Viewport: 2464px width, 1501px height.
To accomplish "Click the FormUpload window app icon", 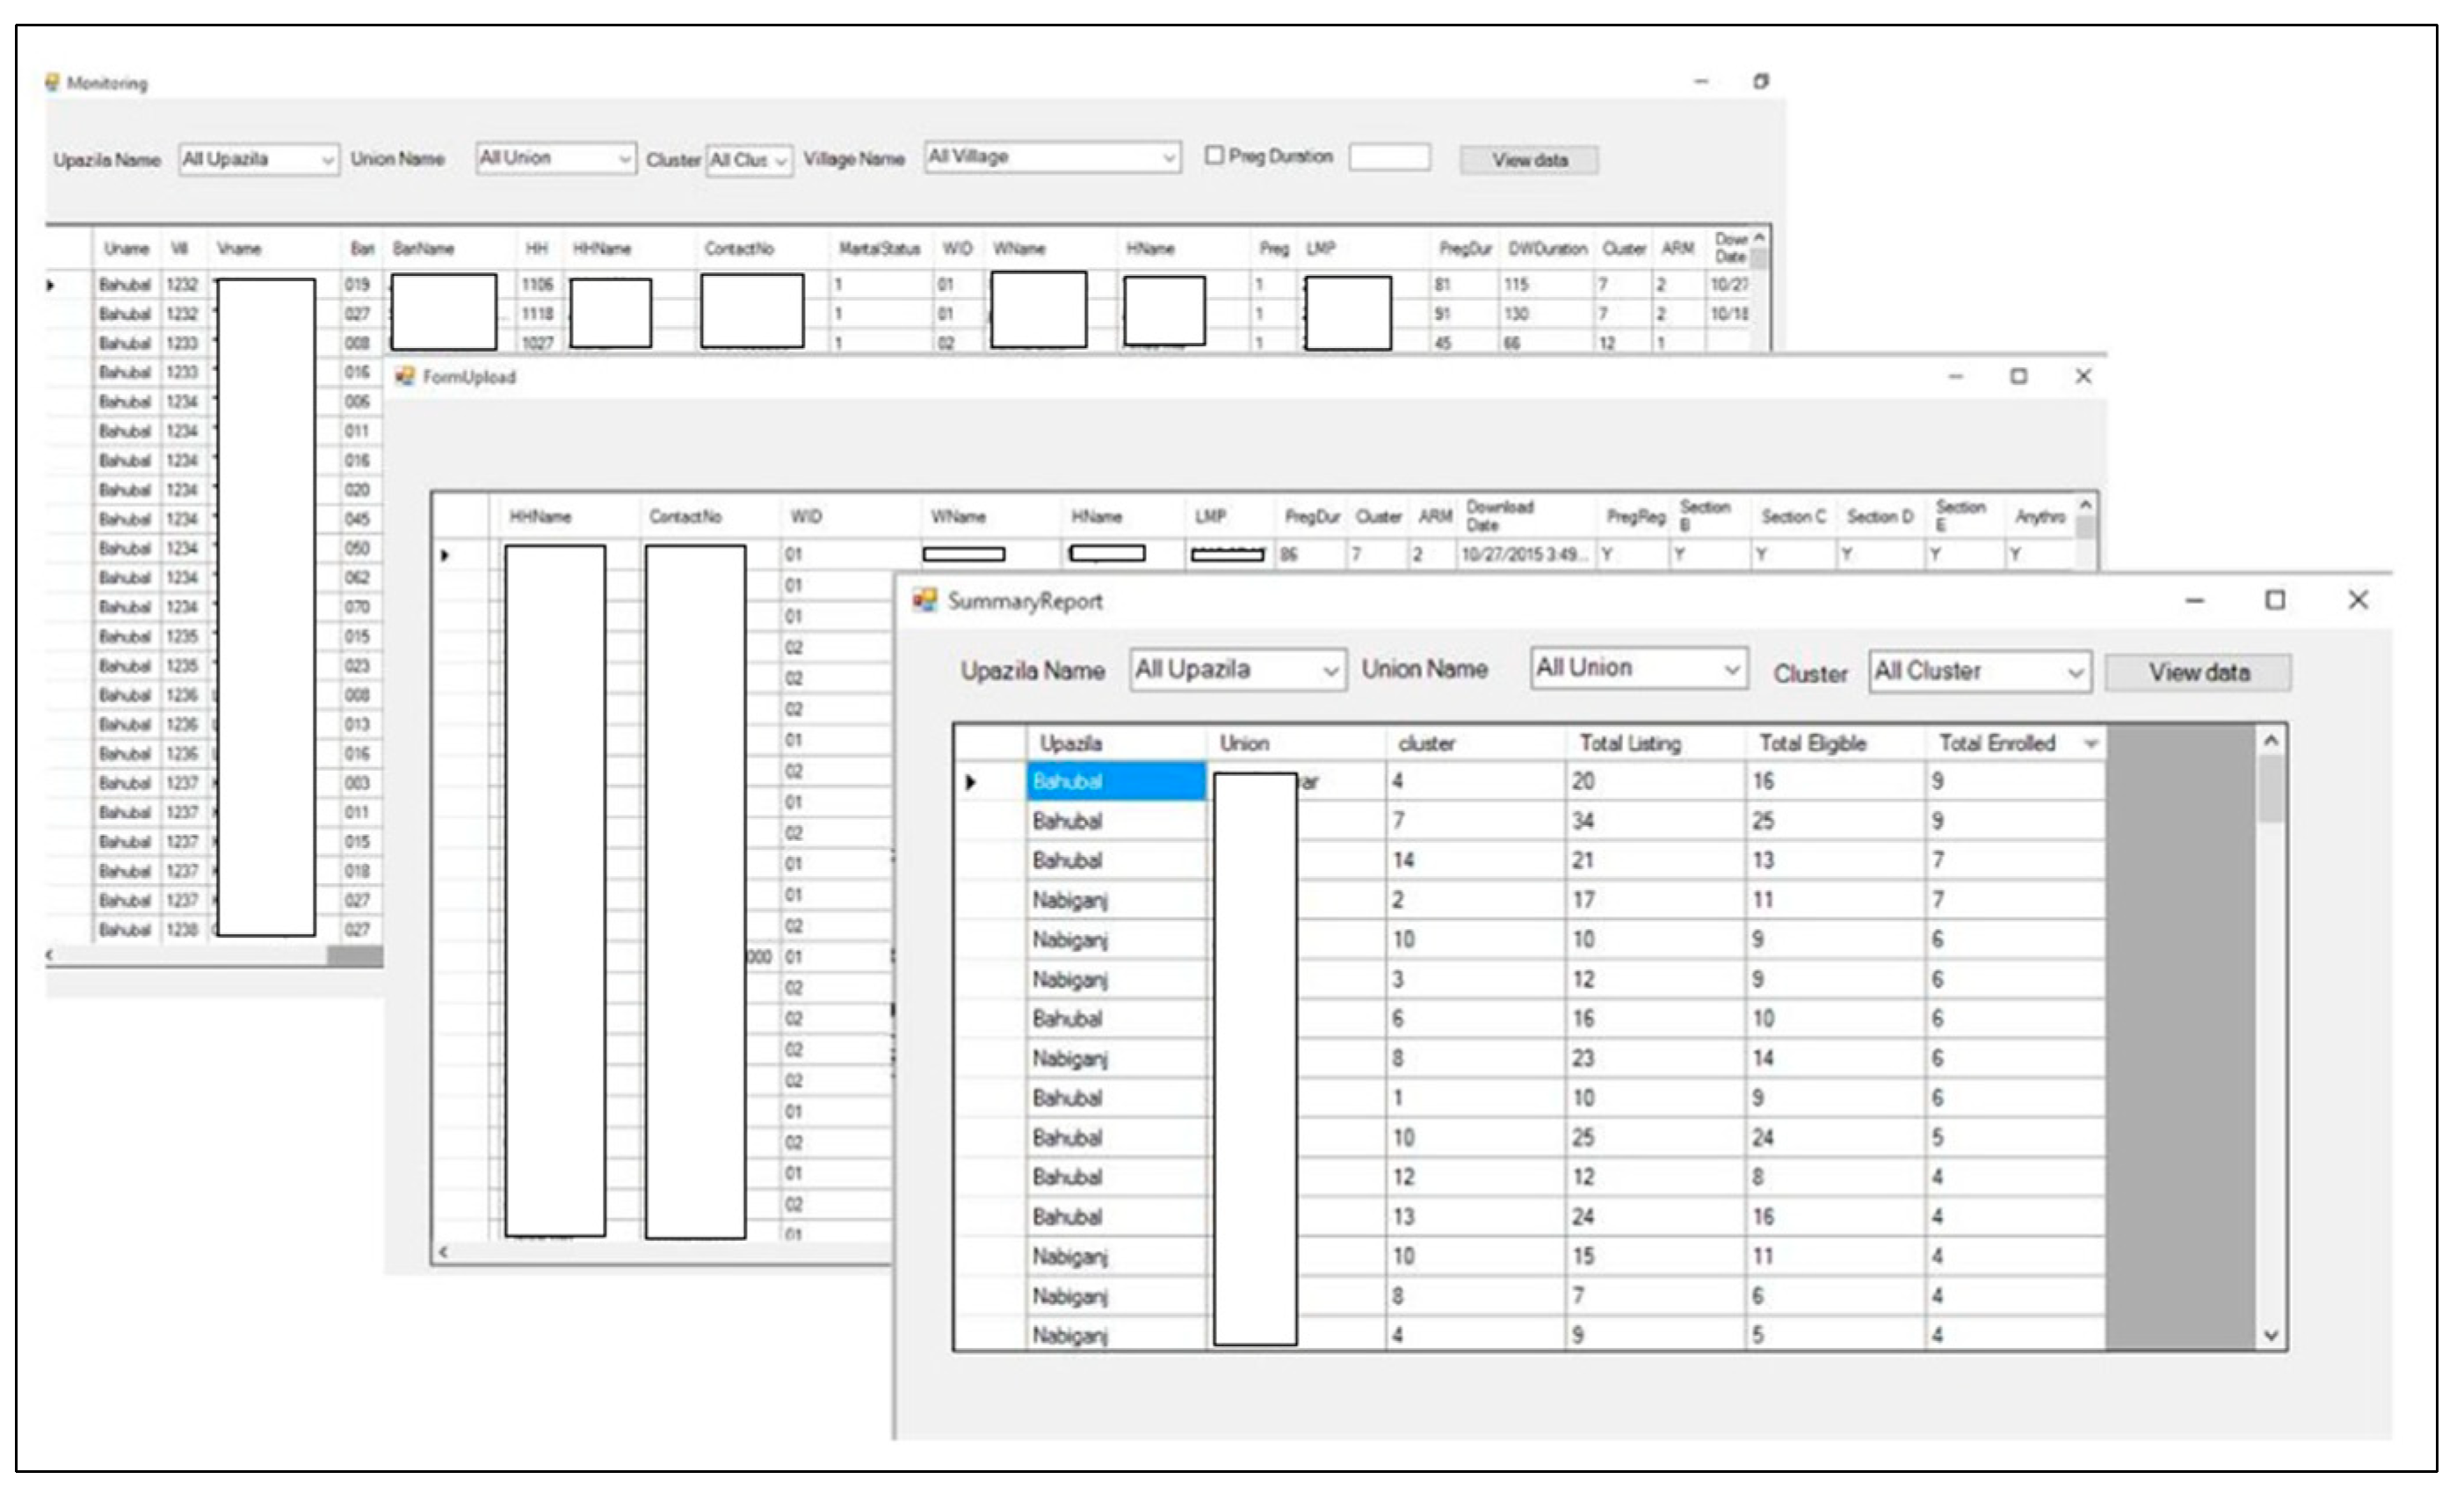I will (x=405, y=376).
